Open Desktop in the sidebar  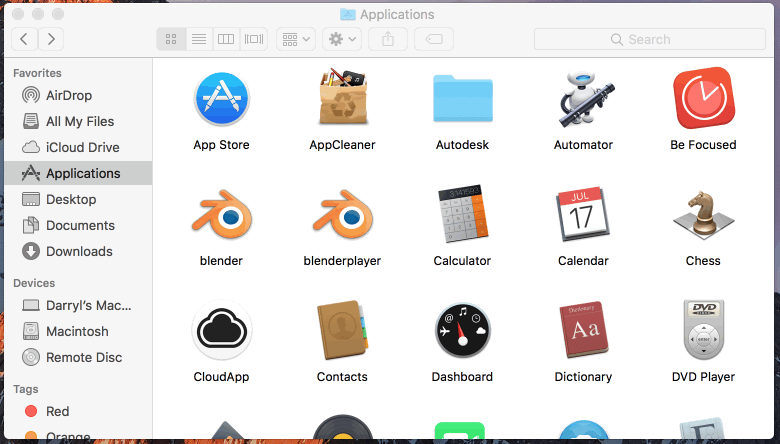click(78, 199)
